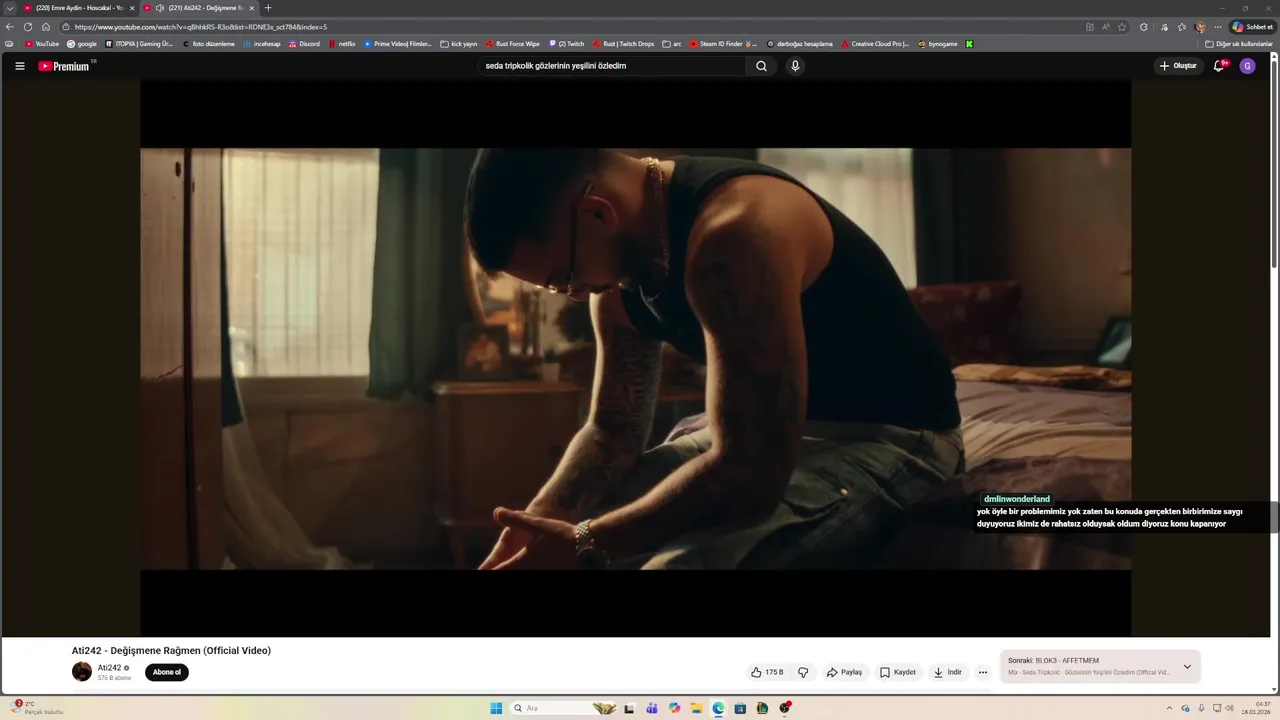Open a new browser tab
1280x720 pixels.
click(x=268, y=8)
